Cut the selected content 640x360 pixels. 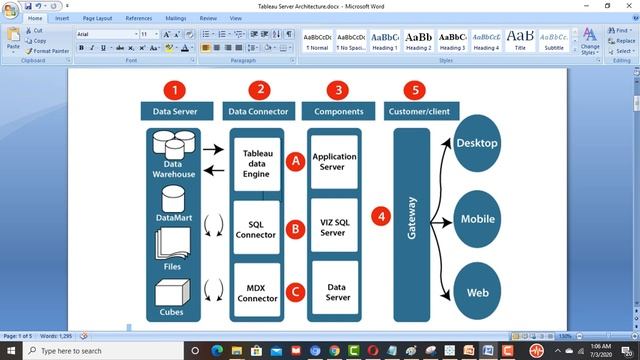[34, 31]
